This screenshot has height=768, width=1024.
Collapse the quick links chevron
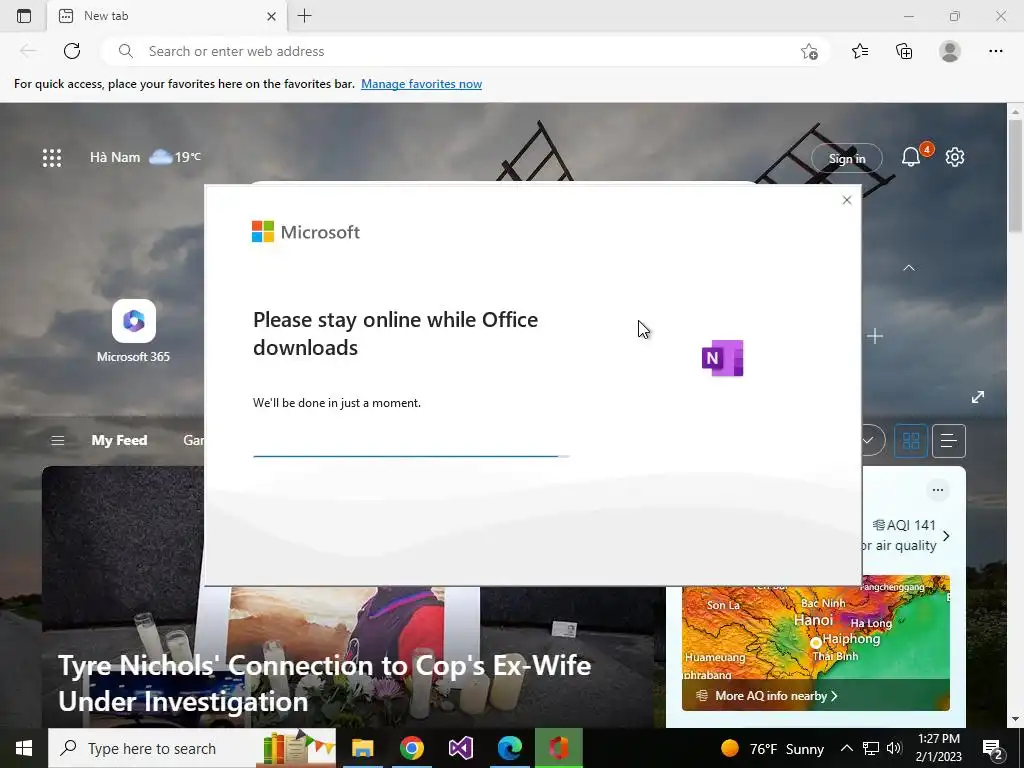point(908,268)
